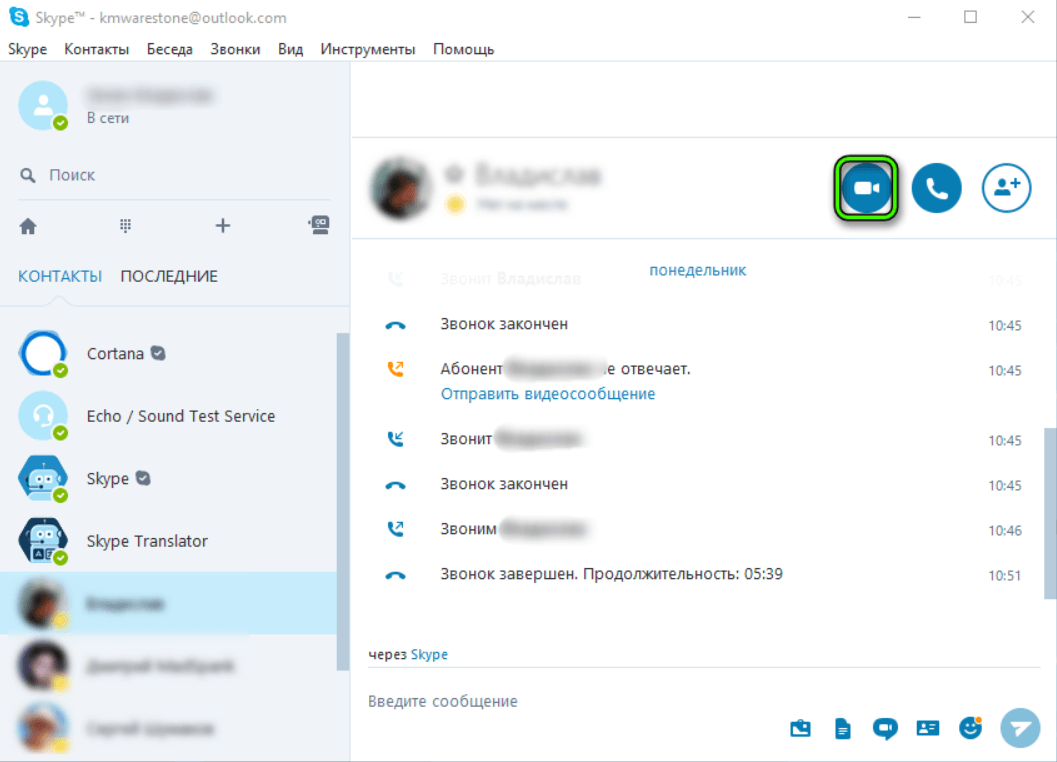Click the send file icon
Viewport: 1057px width, 762px height.
(x=843, y=728)
